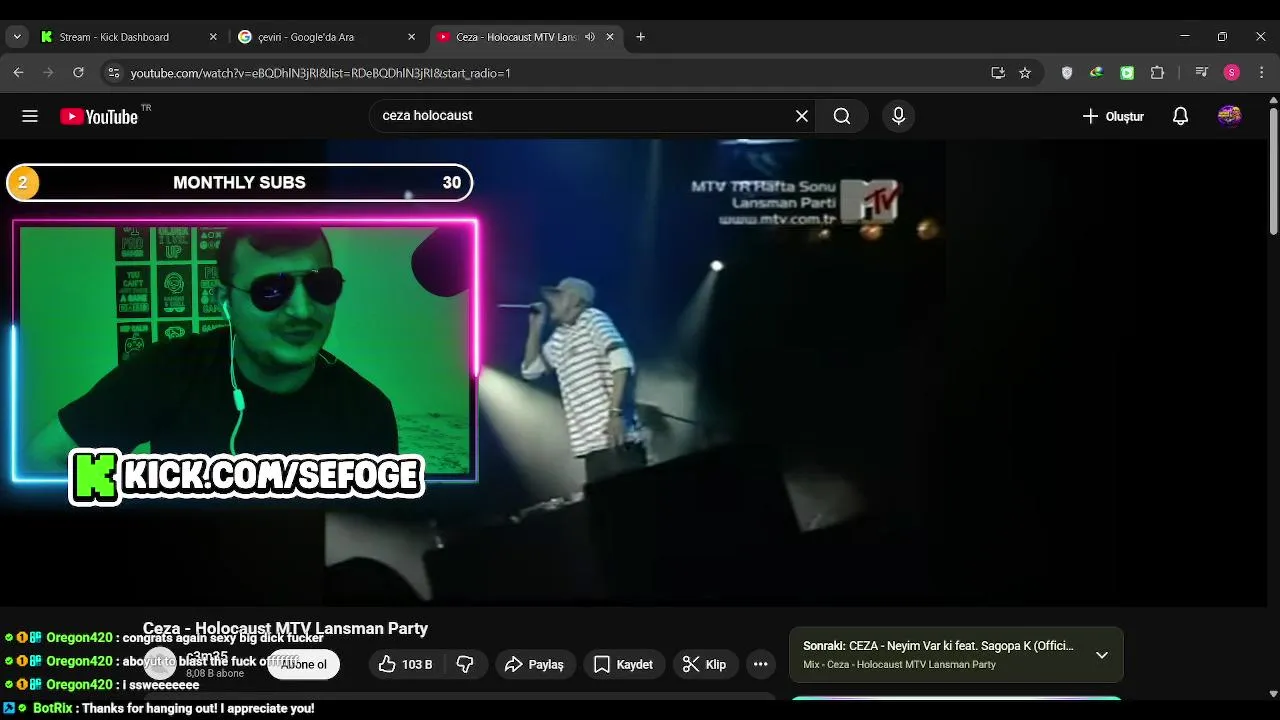
Task: Open YouTube account avatar menu
Action: click(1229, 116)
